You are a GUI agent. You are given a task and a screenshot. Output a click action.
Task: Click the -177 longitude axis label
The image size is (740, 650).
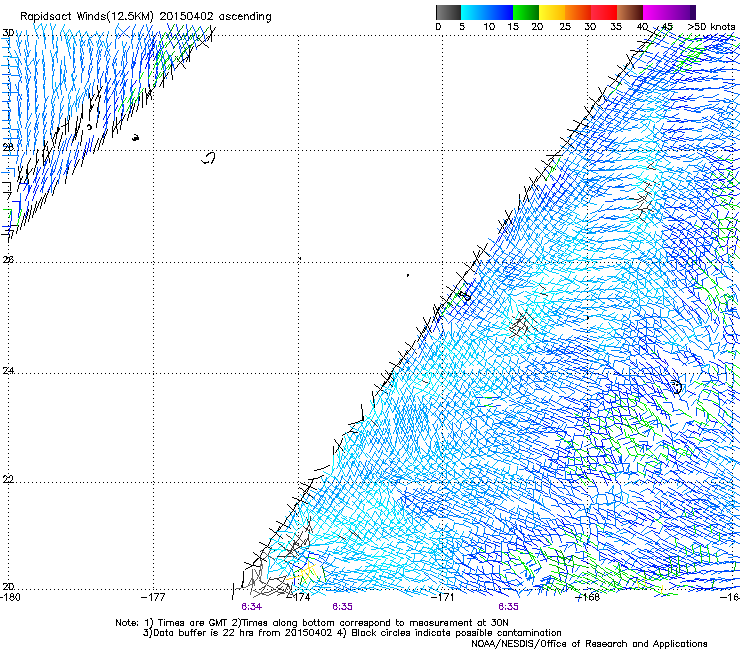click(153, 597)
